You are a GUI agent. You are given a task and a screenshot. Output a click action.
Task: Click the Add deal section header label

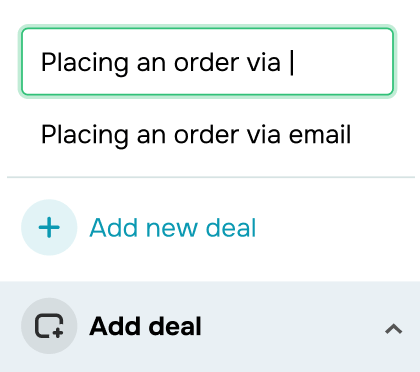click(145, 326)
